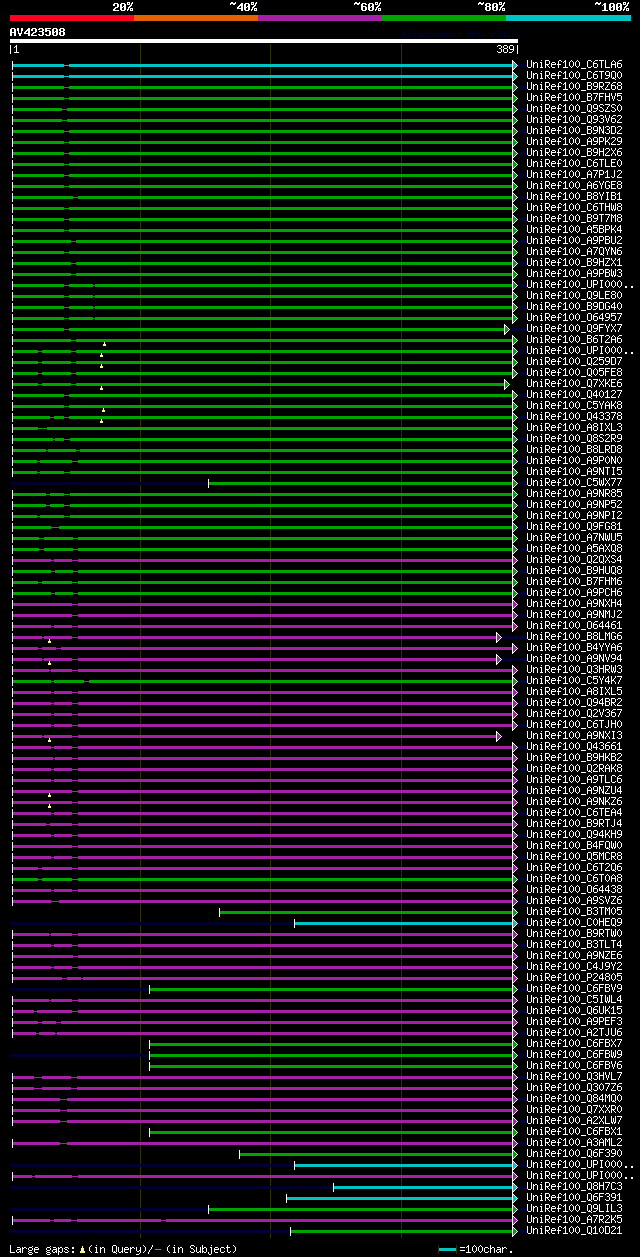Screen dimensions: 640x1257
Task: Click hit label UniRef100_A9NXH4
Action: [x=574, y=603]
